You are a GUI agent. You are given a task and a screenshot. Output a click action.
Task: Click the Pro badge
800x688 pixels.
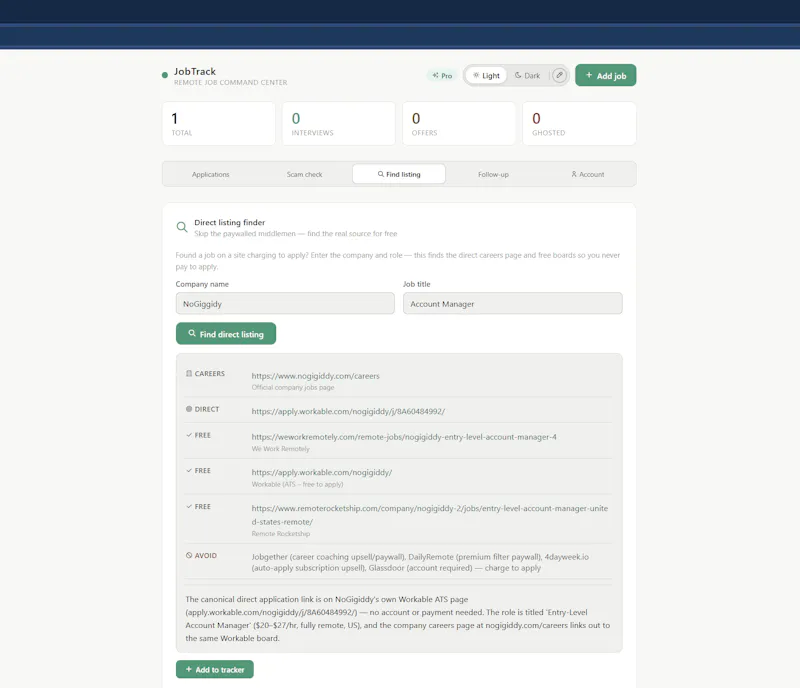click(442, 75)
